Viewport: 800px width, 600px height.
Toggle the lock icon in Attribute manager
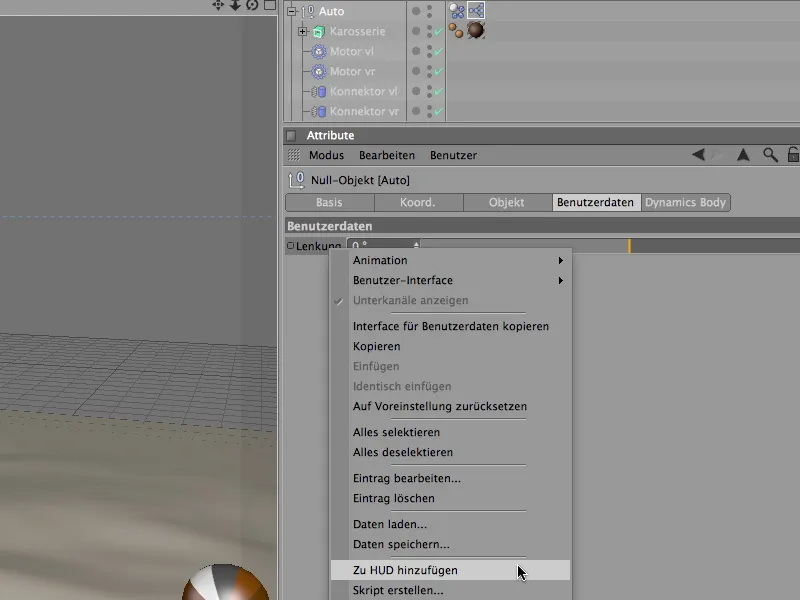click(x=793, y=155)
